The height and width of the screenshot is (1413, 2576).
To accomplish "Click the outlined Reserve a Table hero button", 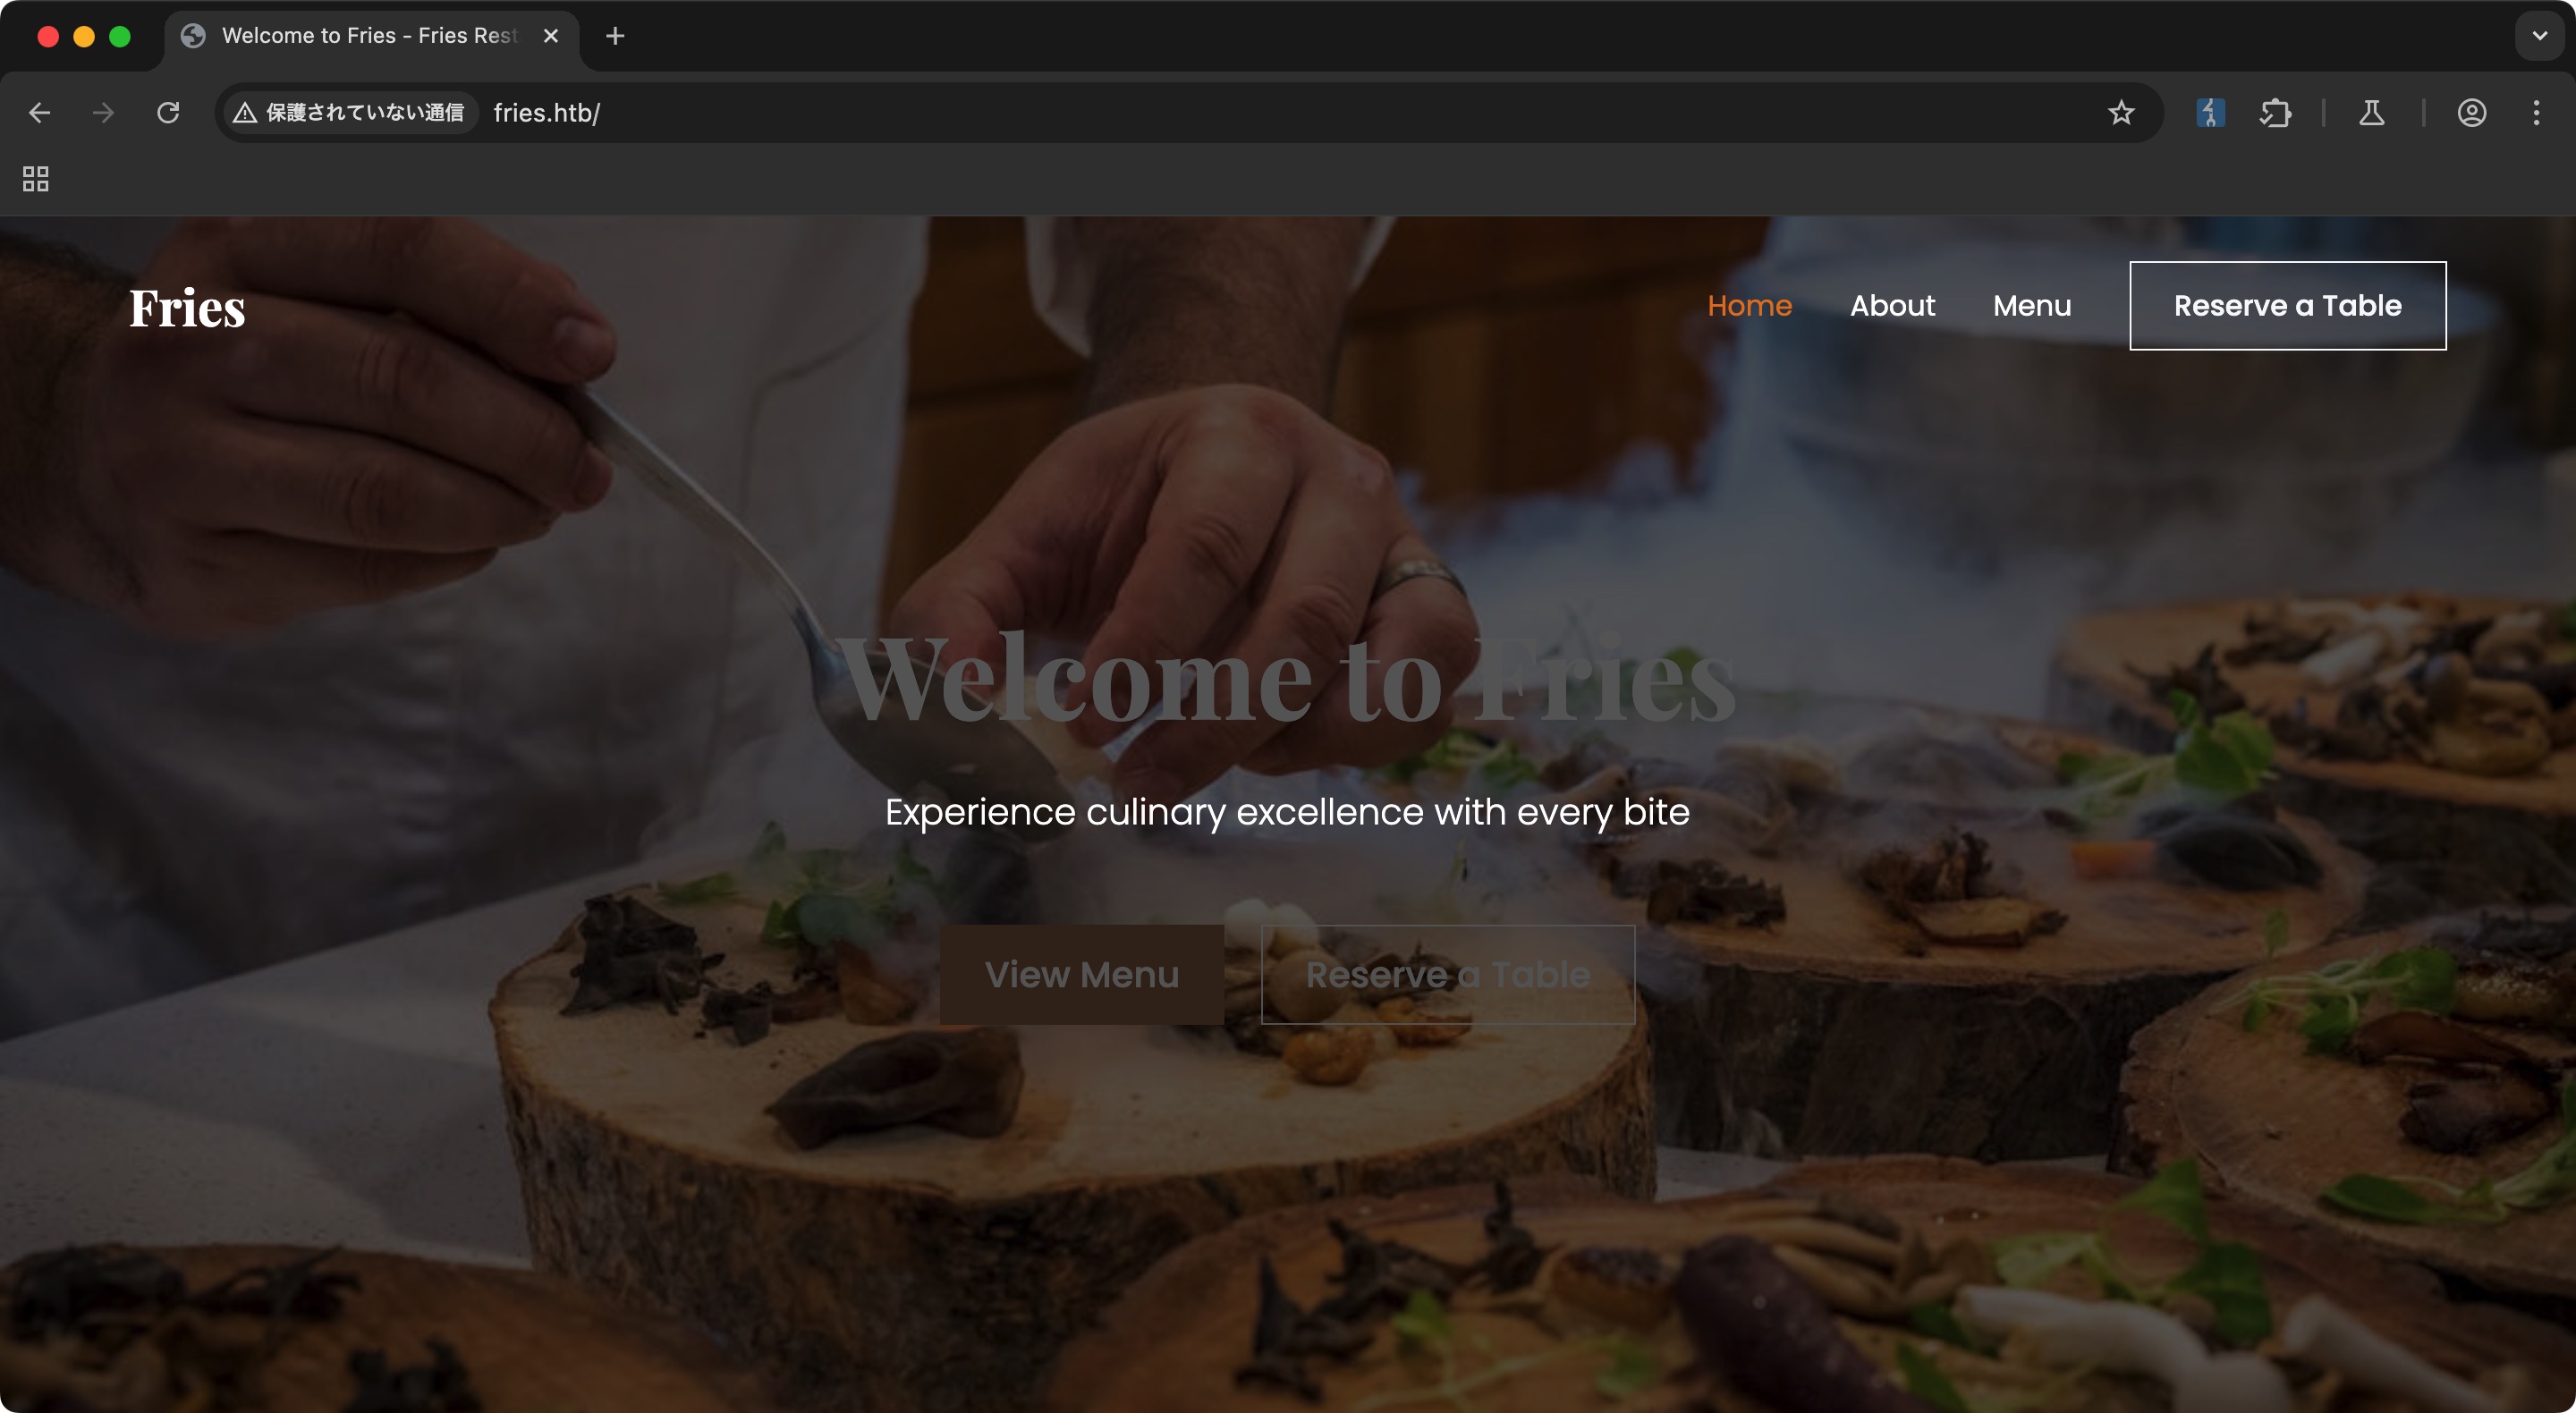I will point(1448,974).
